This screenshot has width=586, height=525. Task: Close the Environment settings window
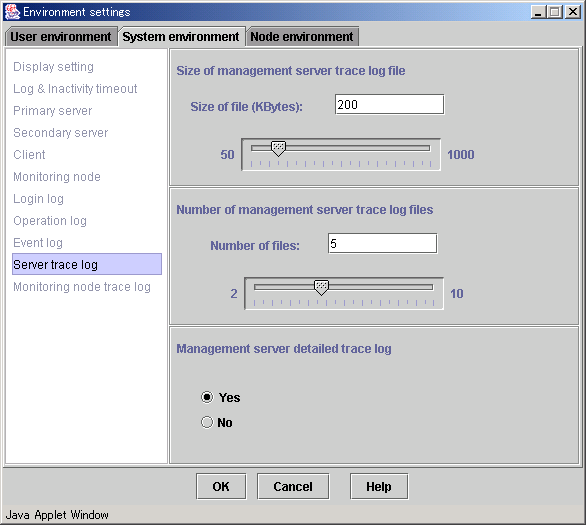(573, 12)
